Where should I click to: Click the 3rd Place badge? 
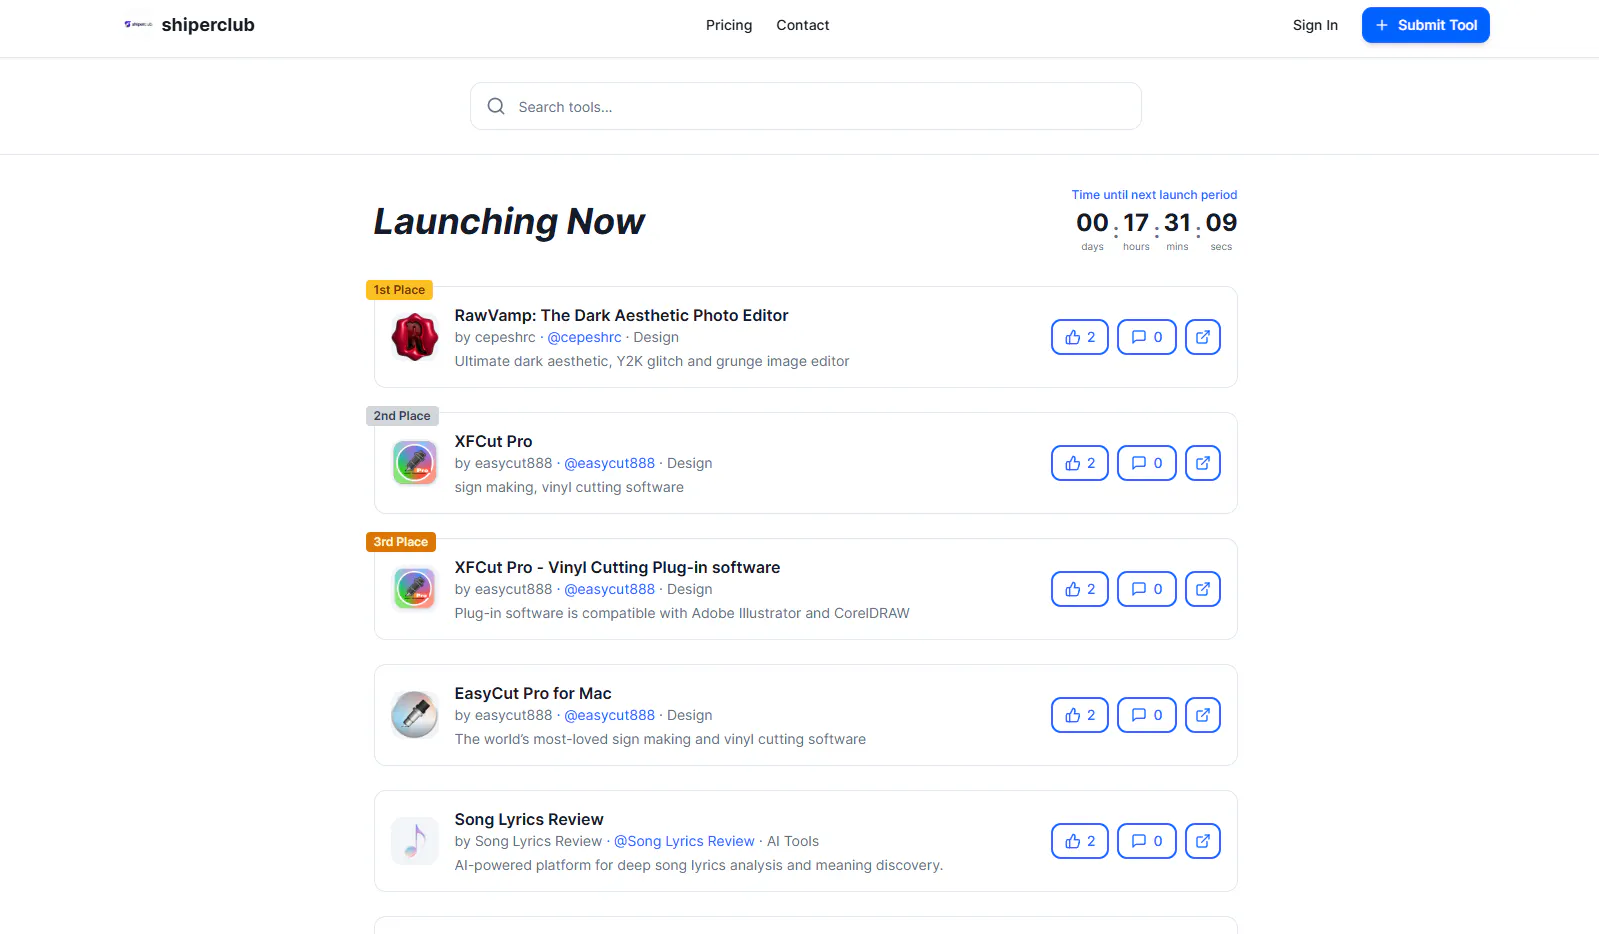click(401, 542)
